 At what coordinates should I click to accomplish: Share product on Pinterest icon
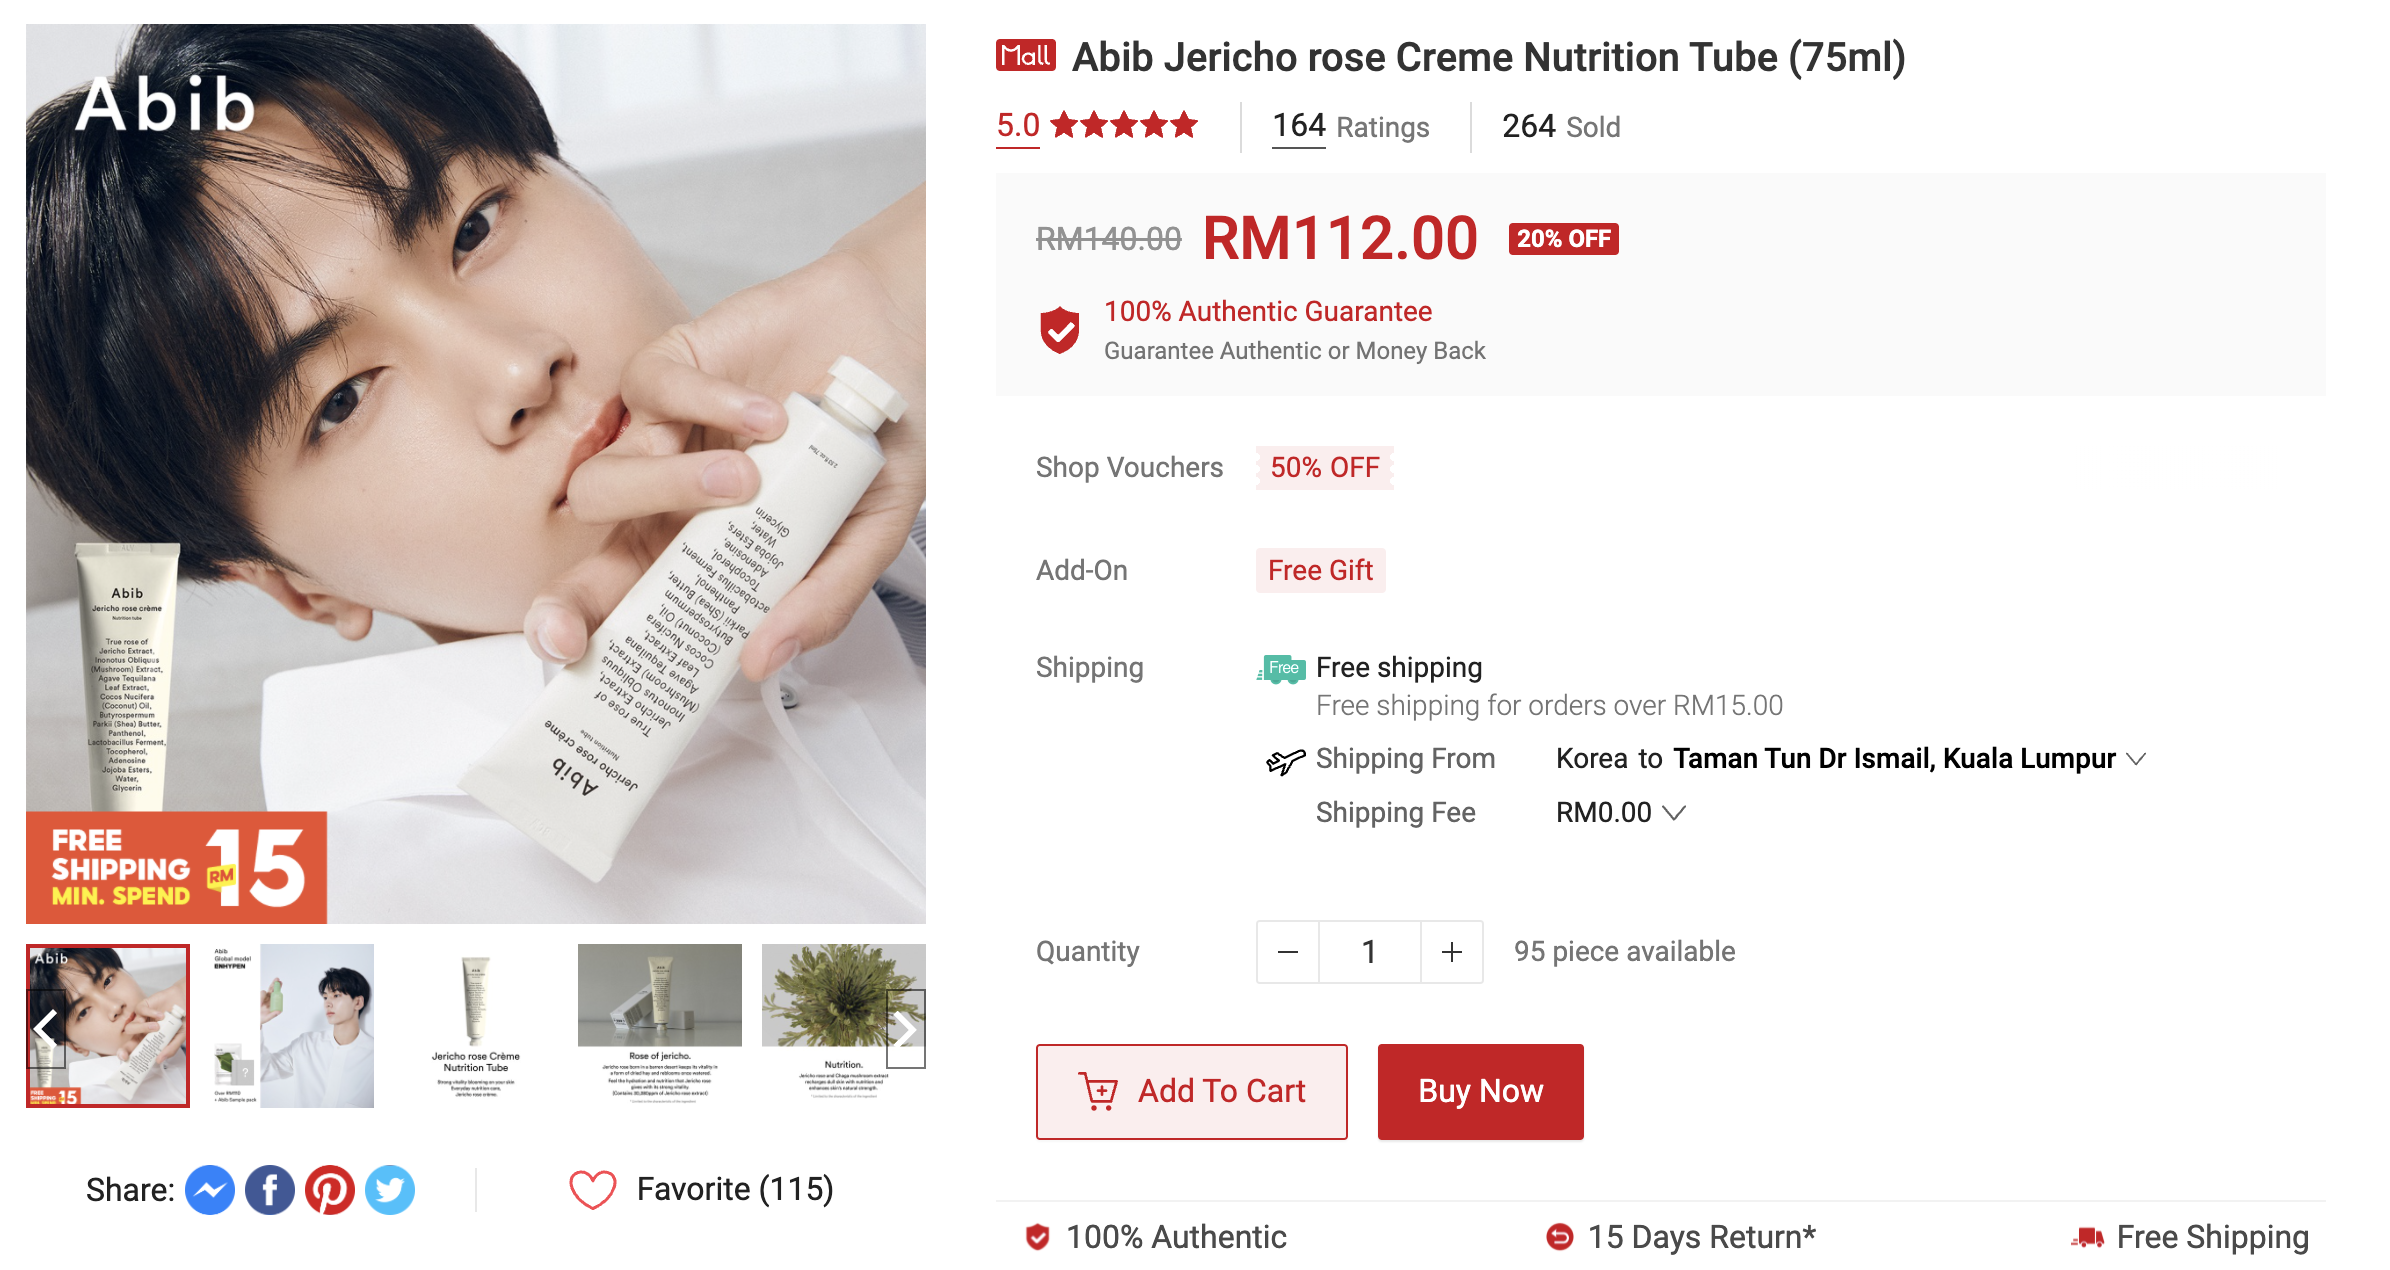pyautogui.click(x=330, y=1190)
